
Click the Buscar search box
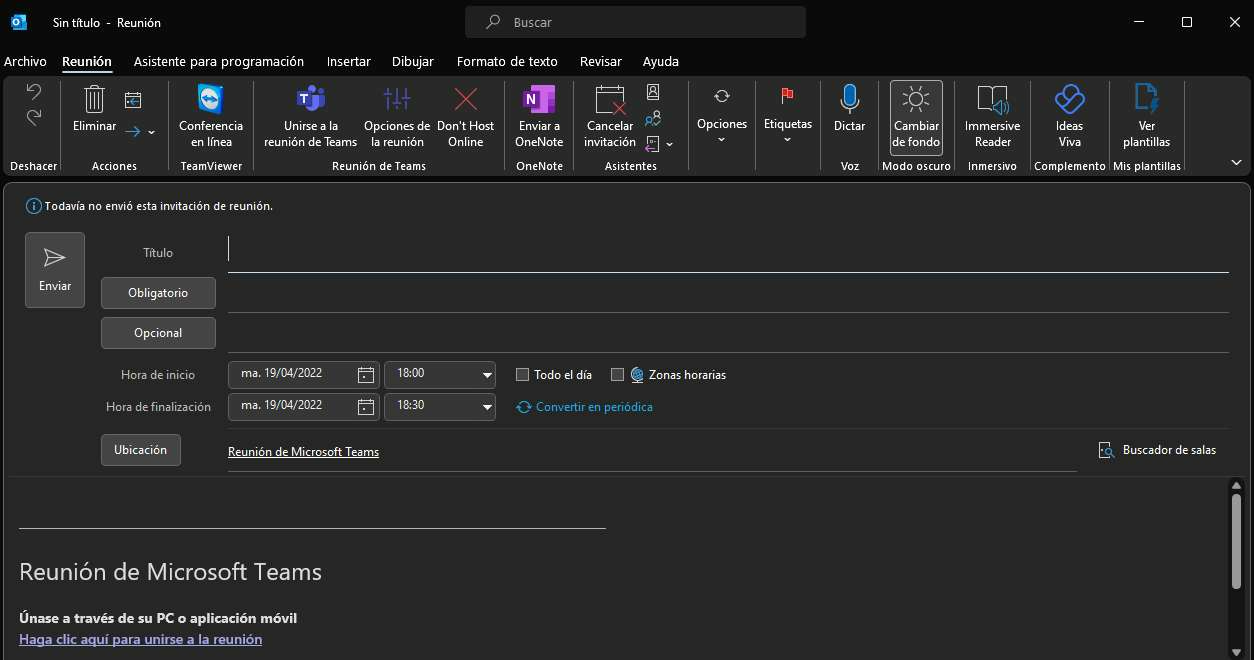635,22
